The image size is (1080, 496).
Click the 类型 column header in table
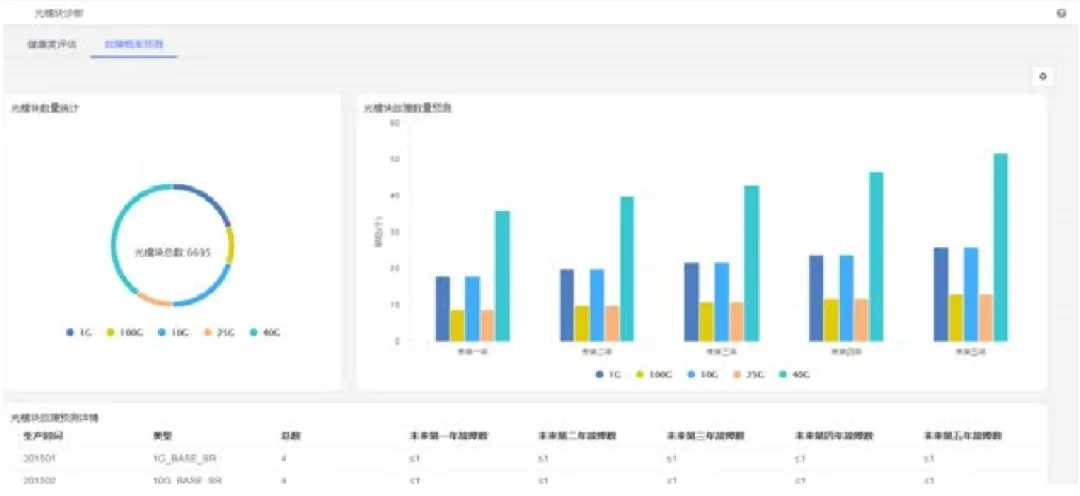(x=161, y=437)
